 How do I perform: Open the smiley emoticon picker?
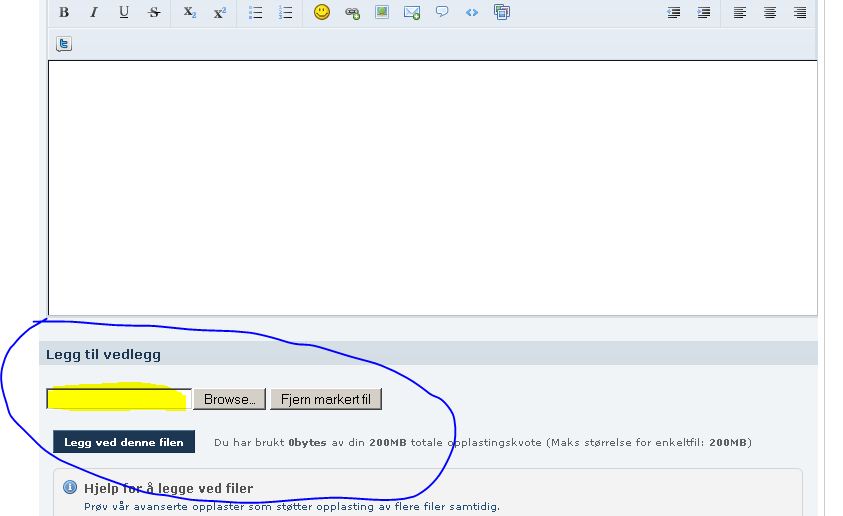click(x=322, y=12)
